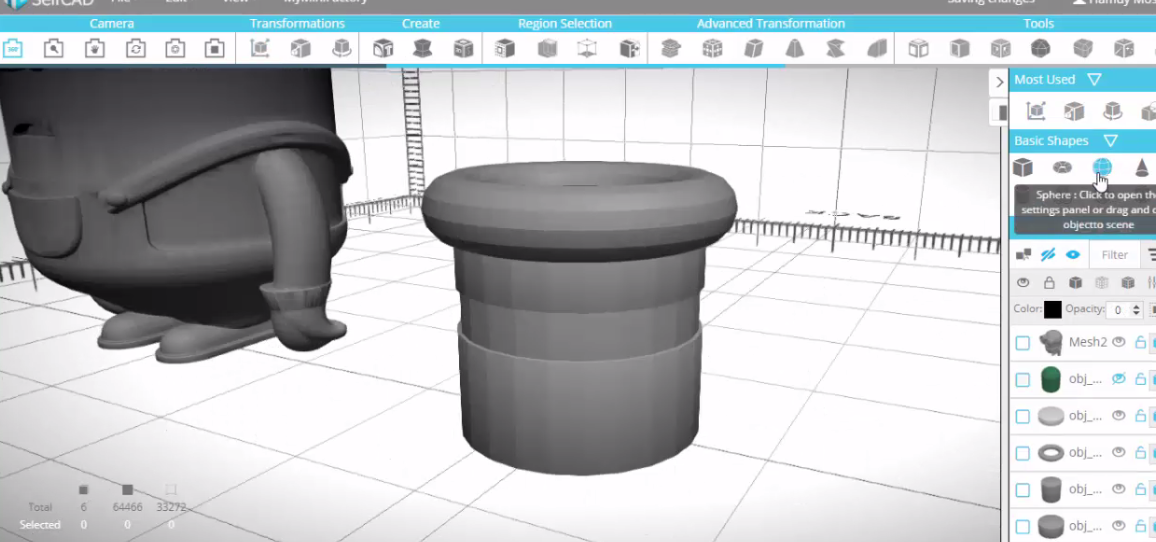Click the 33272 total count value

pos(170,507)
